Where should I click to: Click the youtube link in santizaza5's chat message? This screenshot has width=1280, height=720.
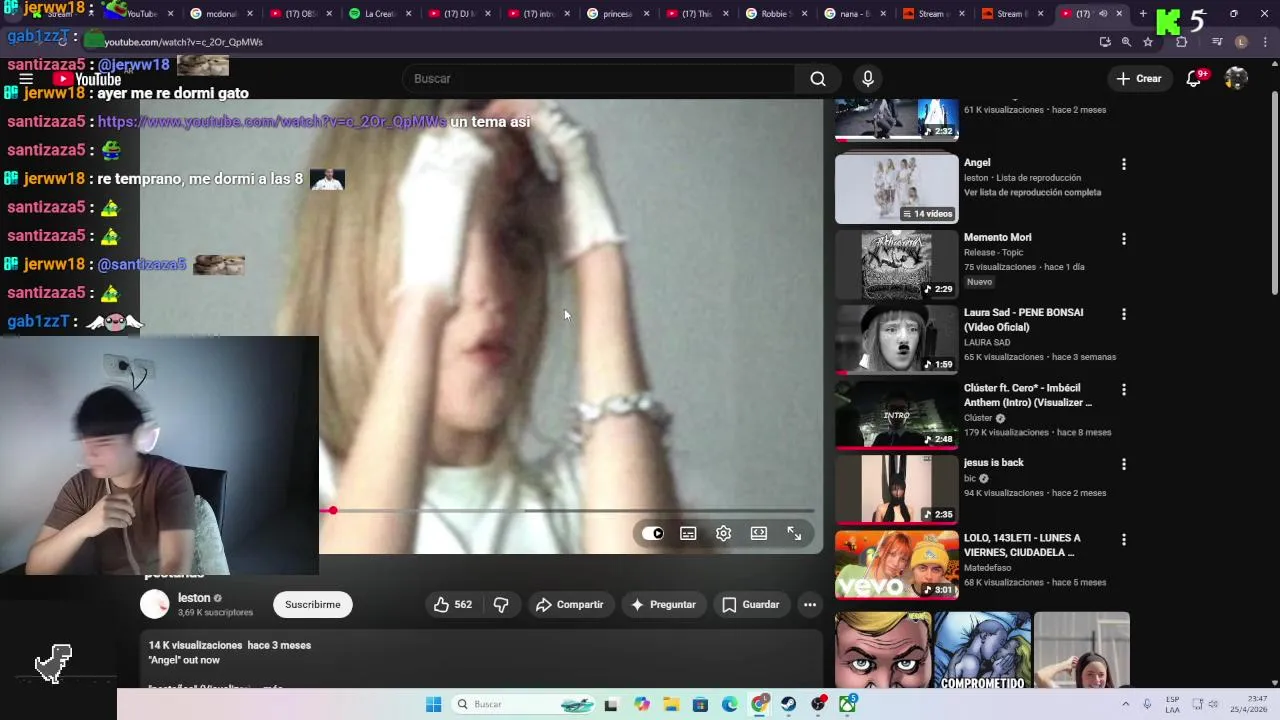[x=272, y=122]
